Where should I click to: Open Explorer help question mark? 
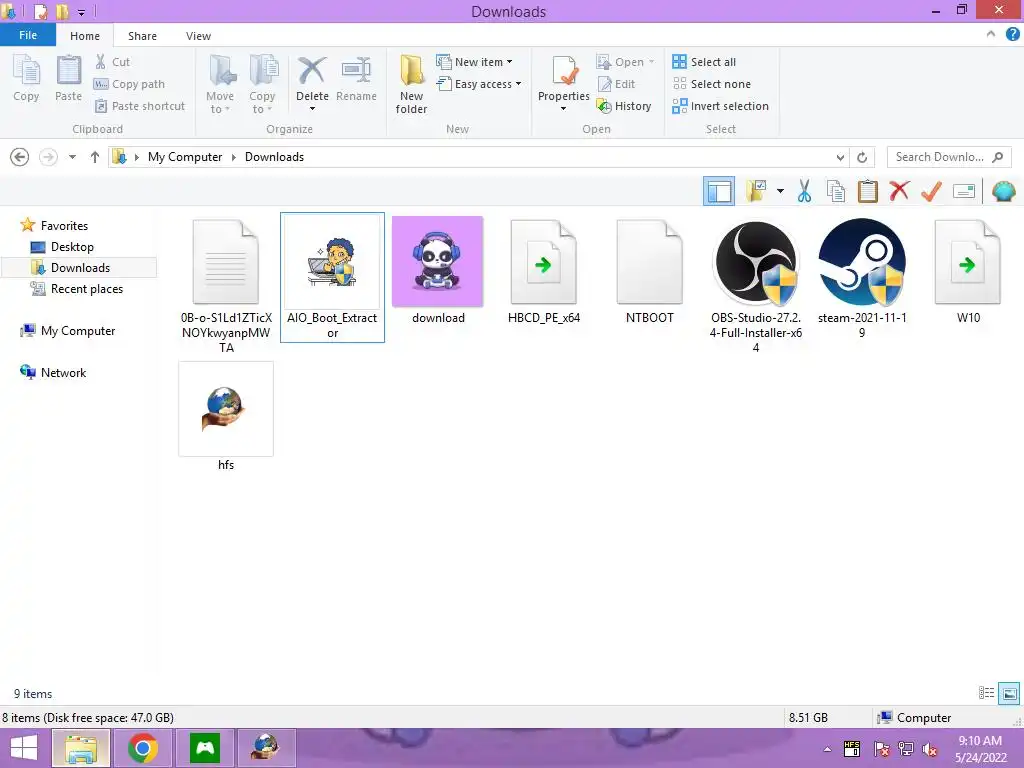coord(1013,35)
